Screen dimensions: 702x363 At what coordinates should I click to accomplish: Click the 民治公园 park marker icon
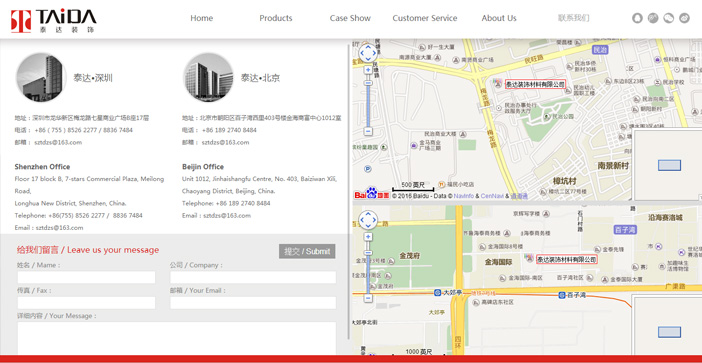[x=547, y=116]
